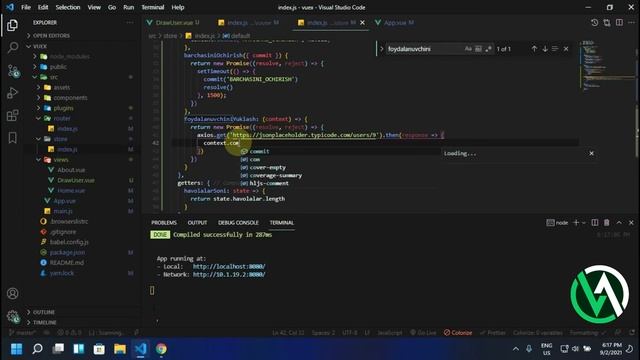Close the find widget
The width and height of the screenshot is (640, 360).
(566, 49)
